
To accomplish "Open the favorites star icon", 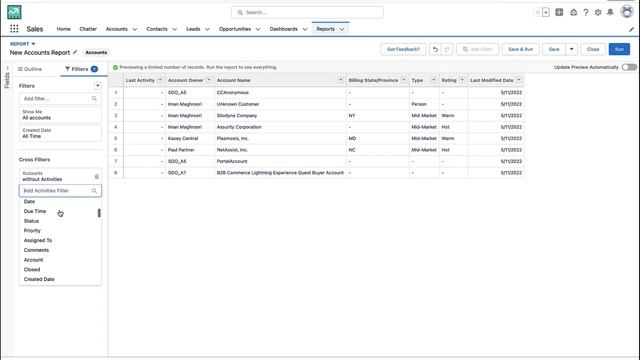I will tap(538, 12).
